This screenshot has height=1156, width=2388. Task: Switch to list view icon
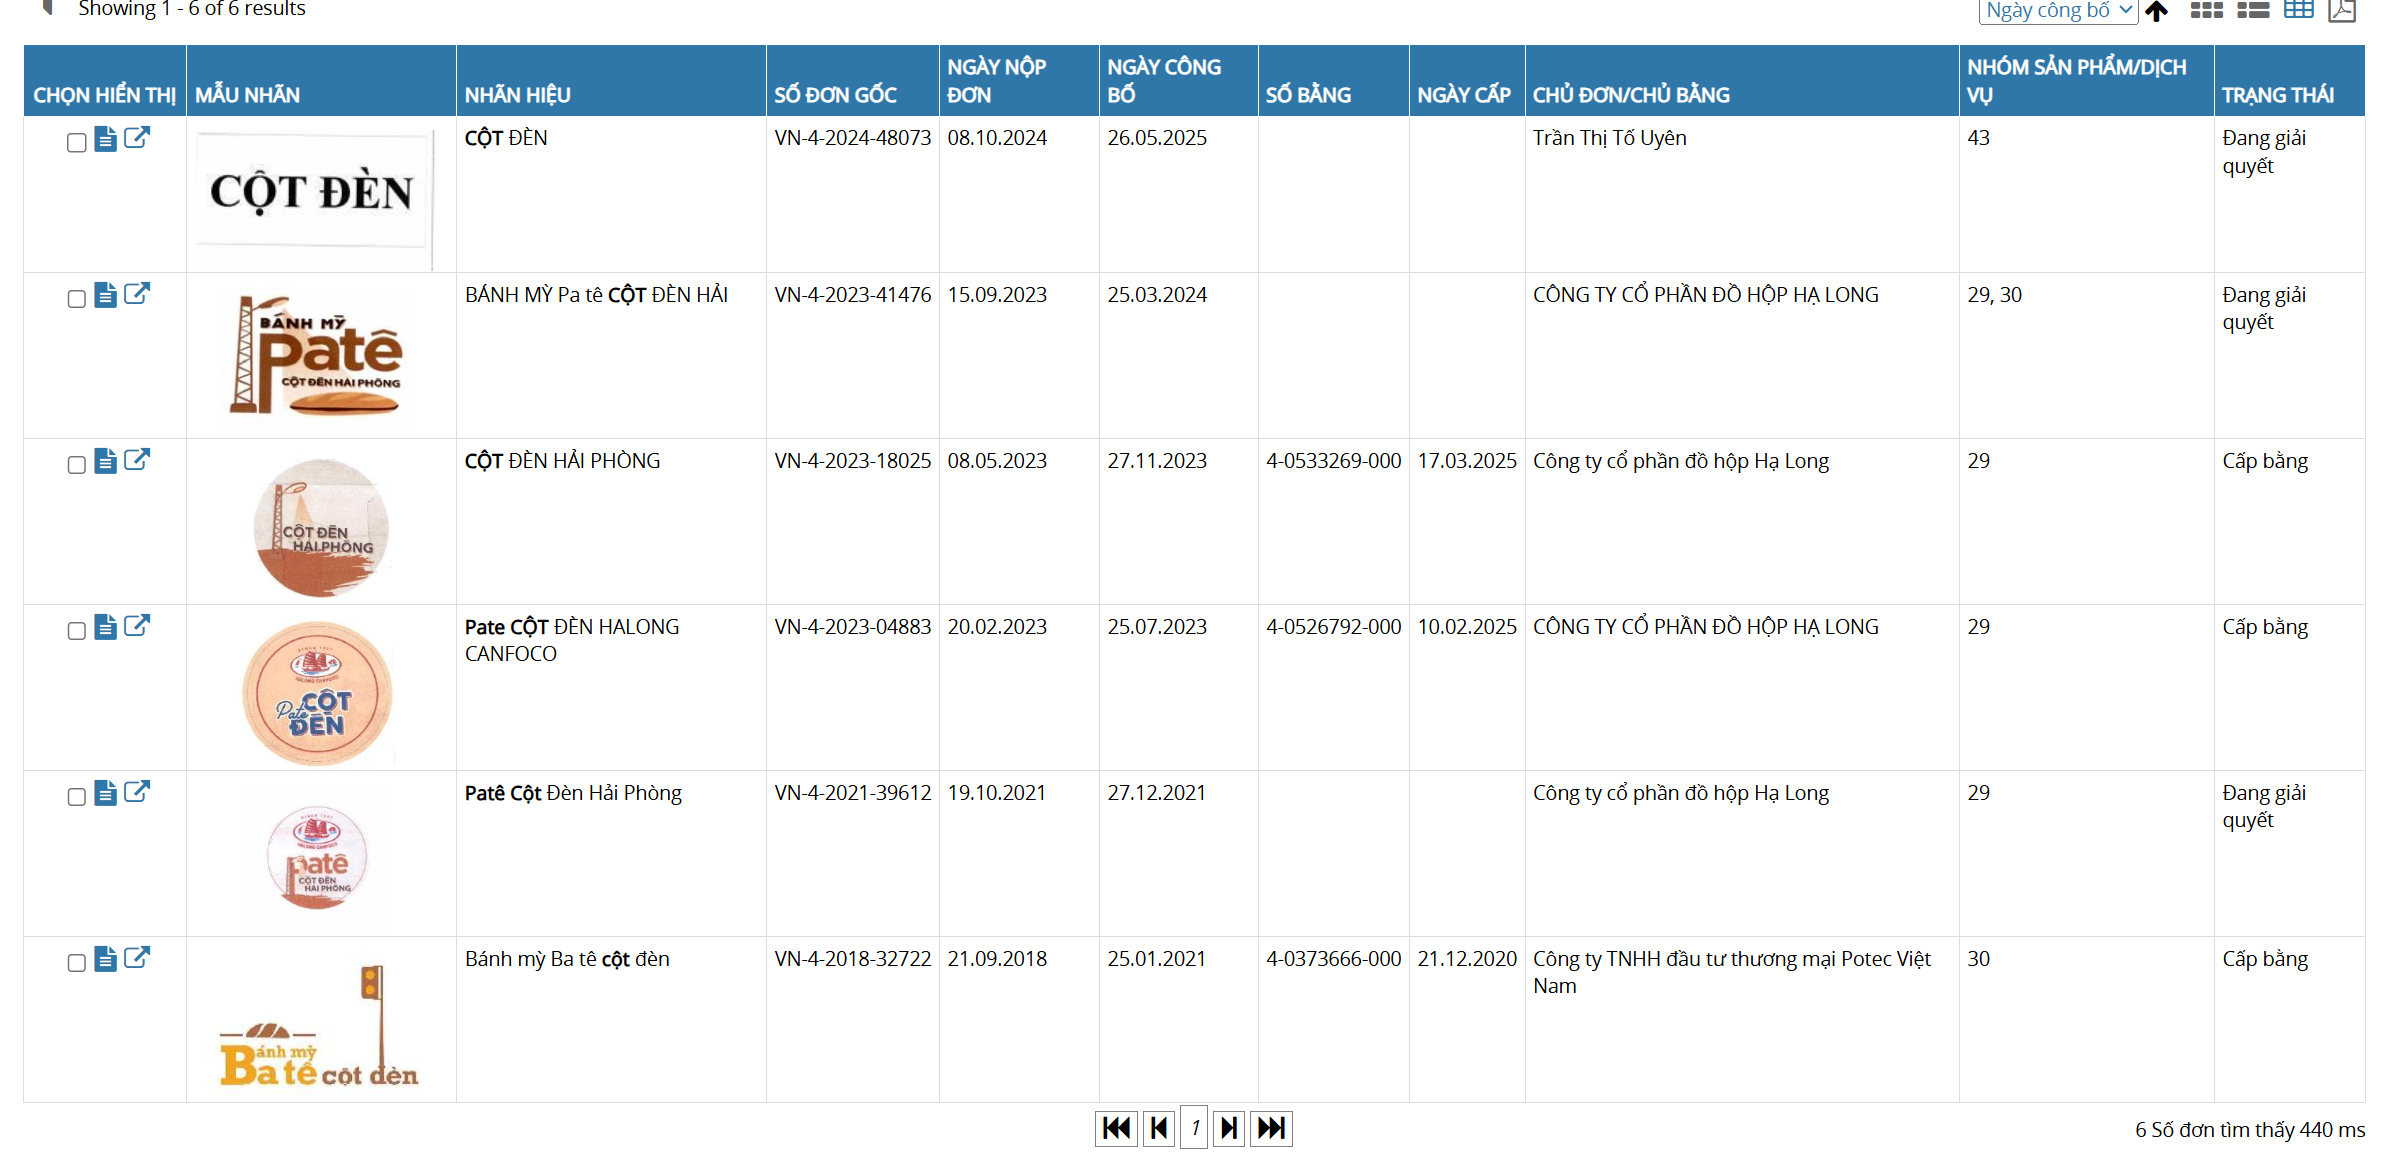click(2252, 11)
